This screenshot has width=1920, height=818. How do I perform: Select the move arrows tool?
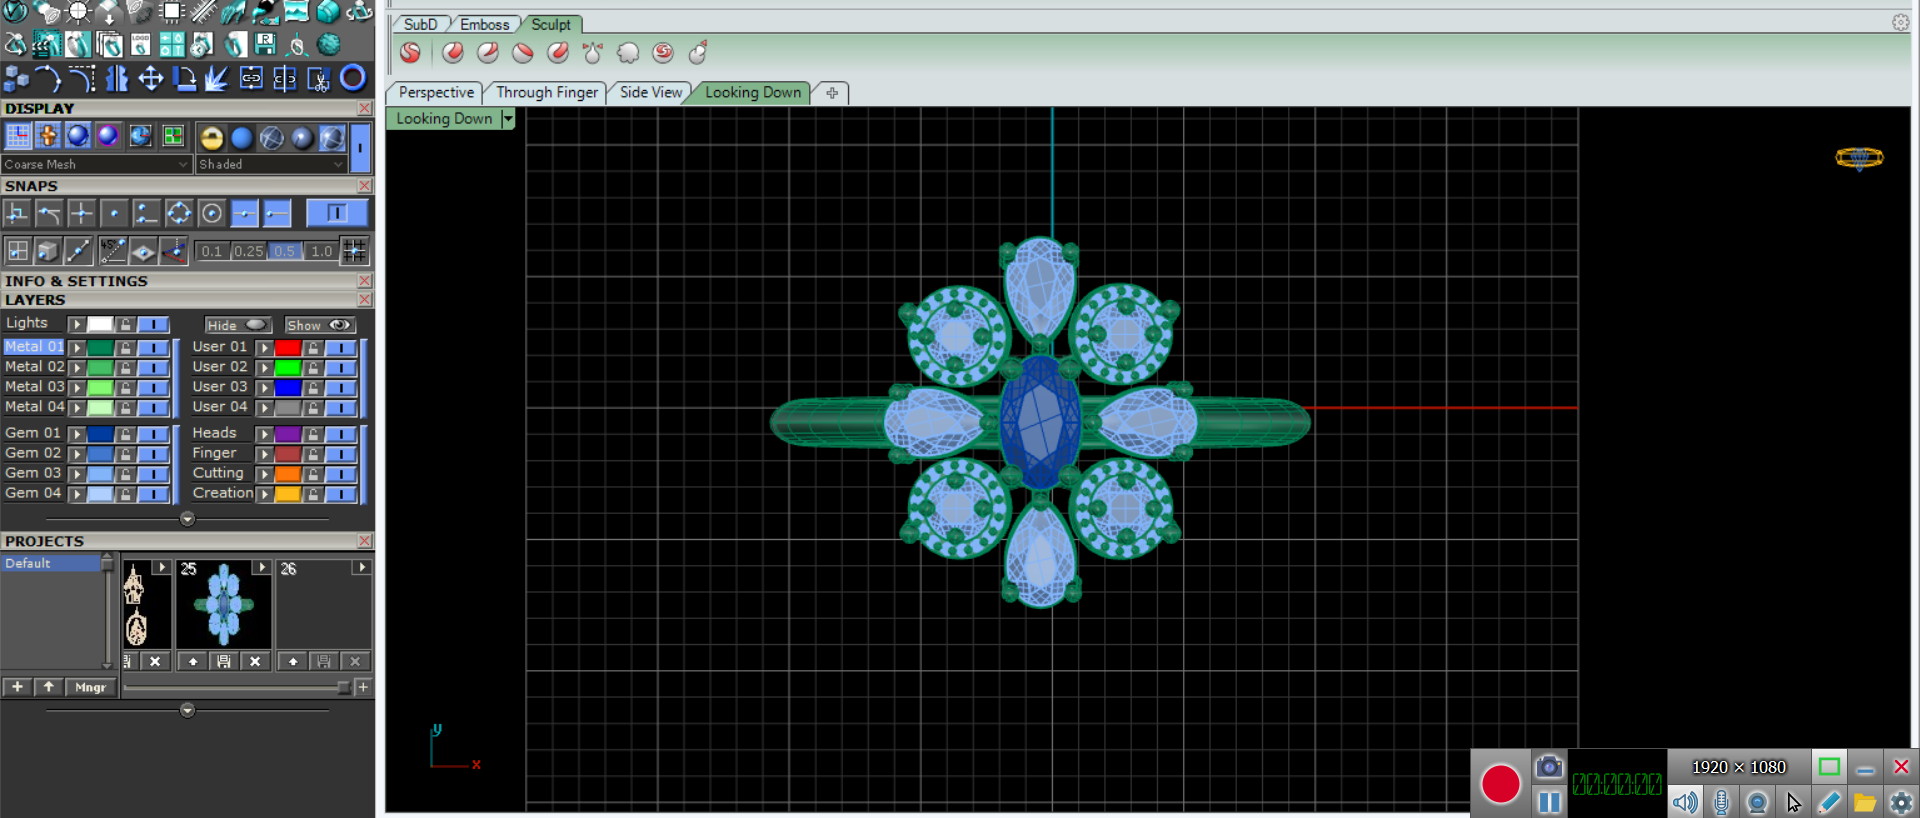click(150, 78)
